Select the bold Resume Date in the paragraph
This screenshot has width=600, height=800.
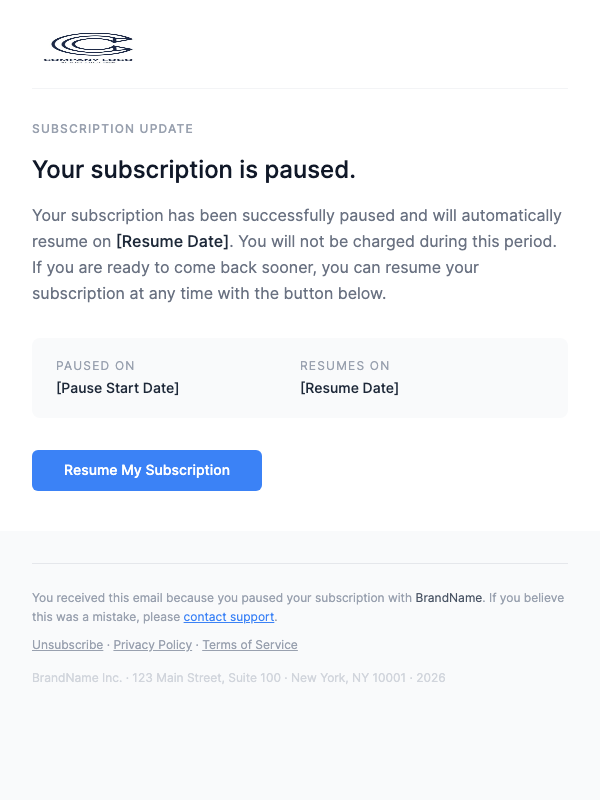pos(171,241)
